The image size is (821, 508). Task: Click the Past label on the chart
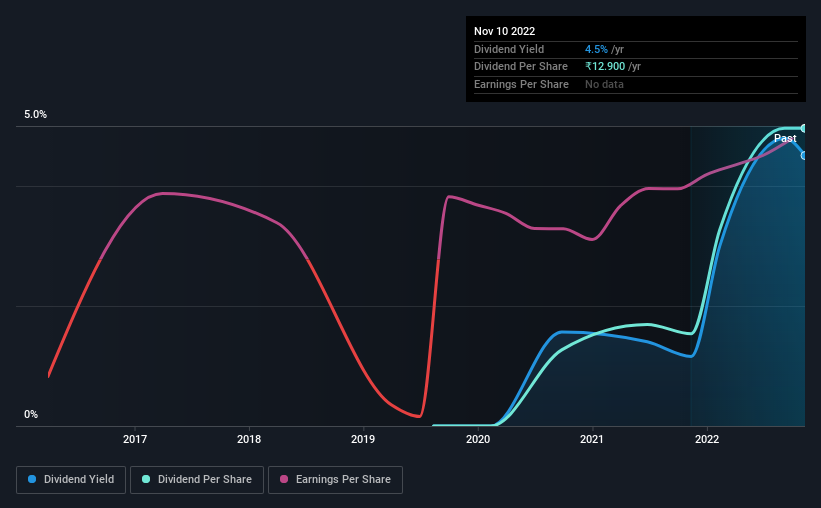coord(785,138)
